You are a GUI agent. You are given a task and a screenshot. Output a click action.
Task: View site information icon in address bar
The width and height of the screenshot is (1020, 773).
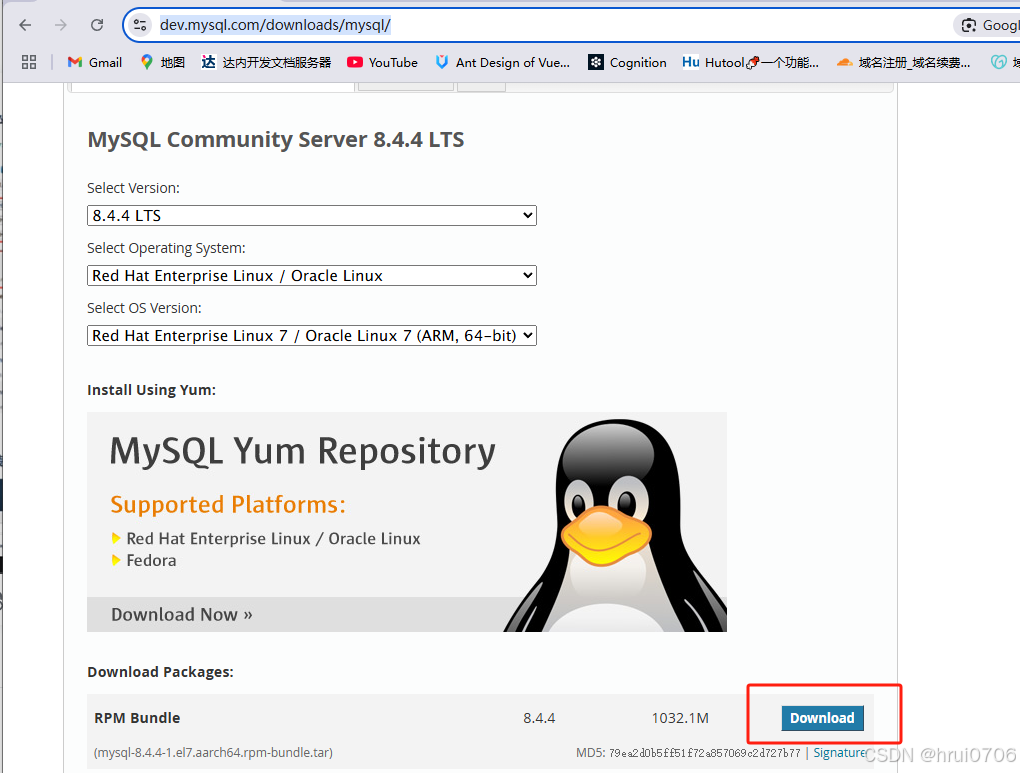point(139,25)
